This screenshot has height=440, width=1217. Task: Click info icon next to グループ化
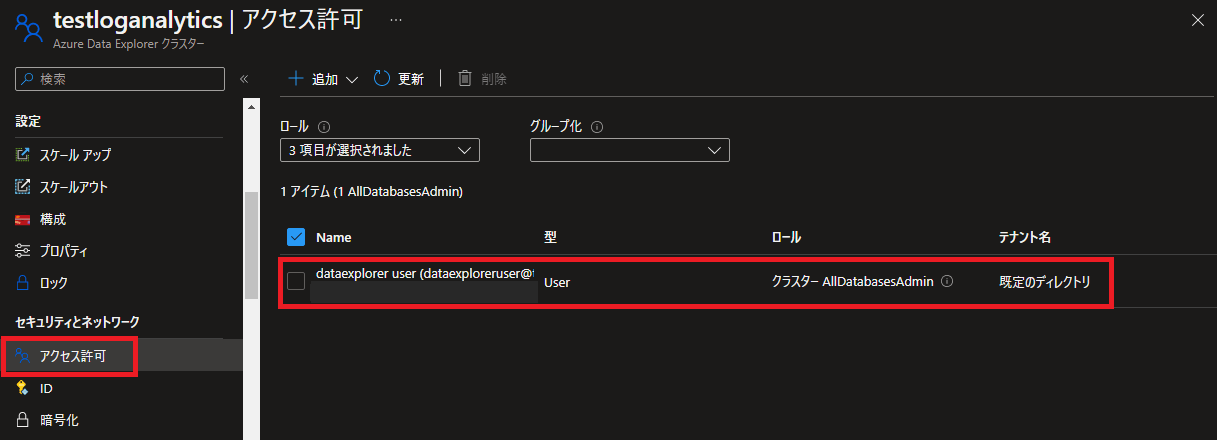597,128
